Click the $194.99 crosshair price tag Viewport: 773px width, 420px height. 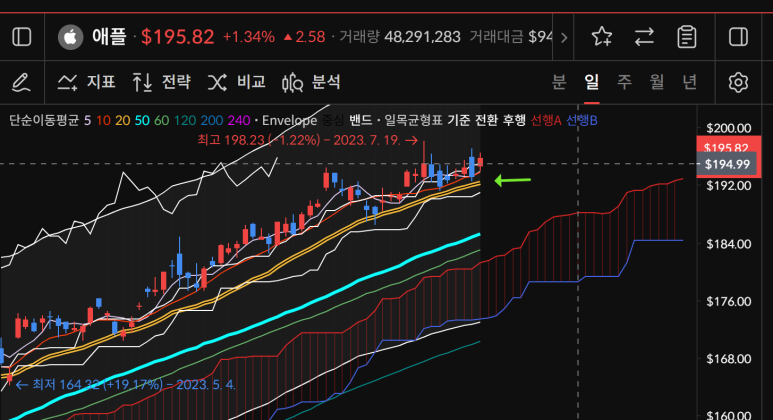click(x=727, y=164)
